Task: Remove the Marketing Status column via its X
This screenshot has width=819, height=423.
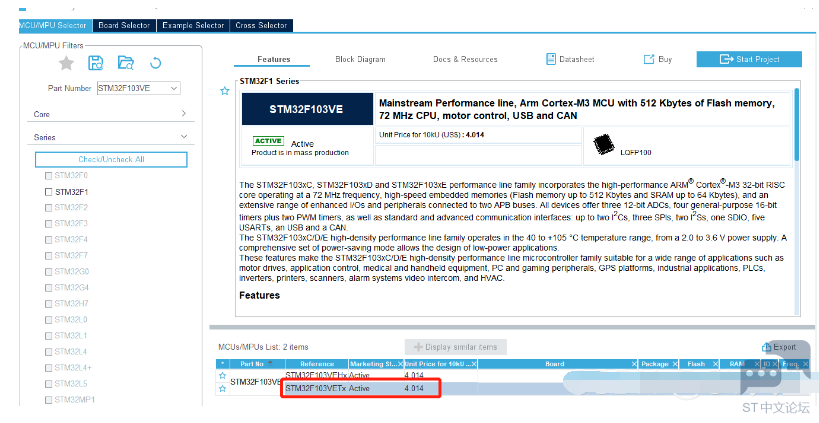Action: click(x=401, y=364)
